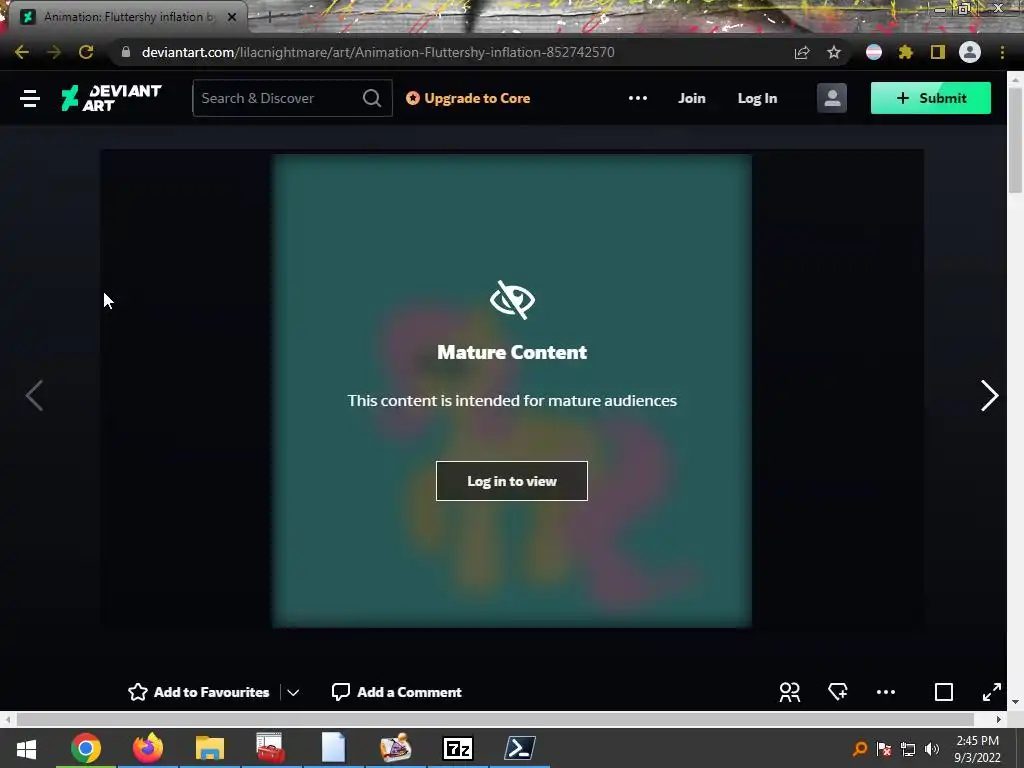
Task: Go to previous deviation arrow
Action: click(x=34, y=396)
